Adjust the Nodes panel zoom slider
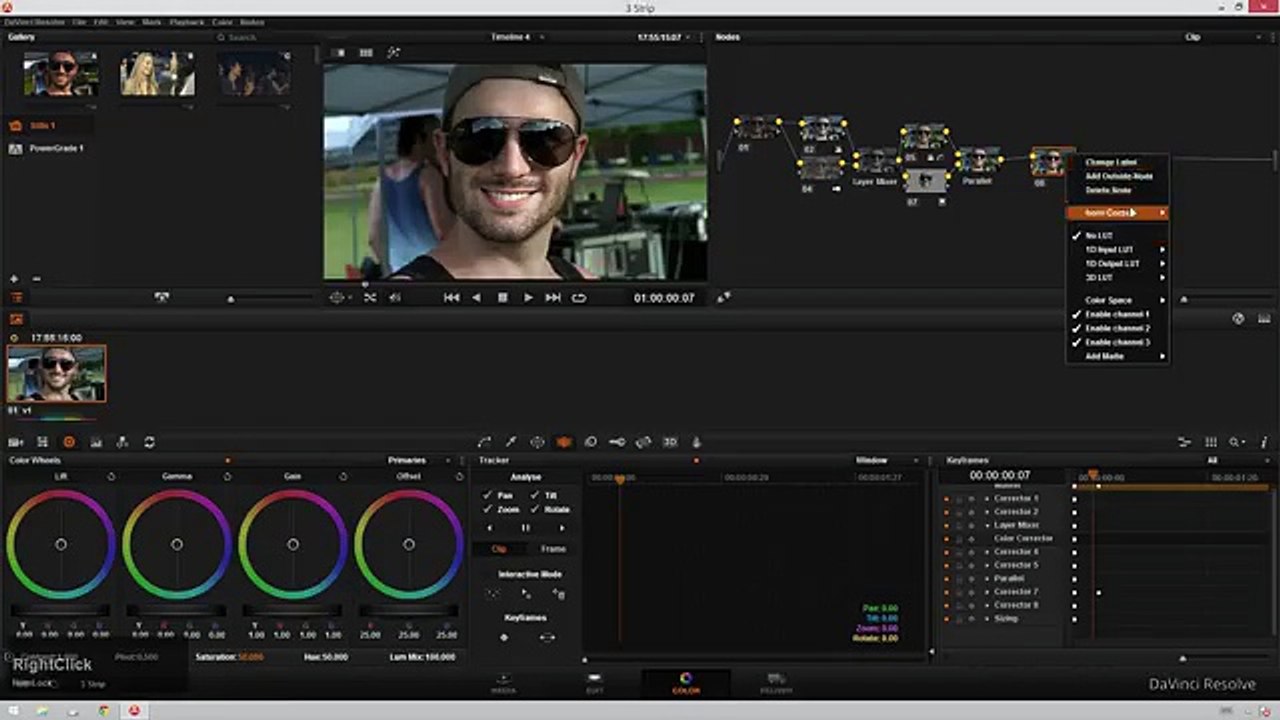This screenshot has width=1280, height=720. tap(1184, 300)
